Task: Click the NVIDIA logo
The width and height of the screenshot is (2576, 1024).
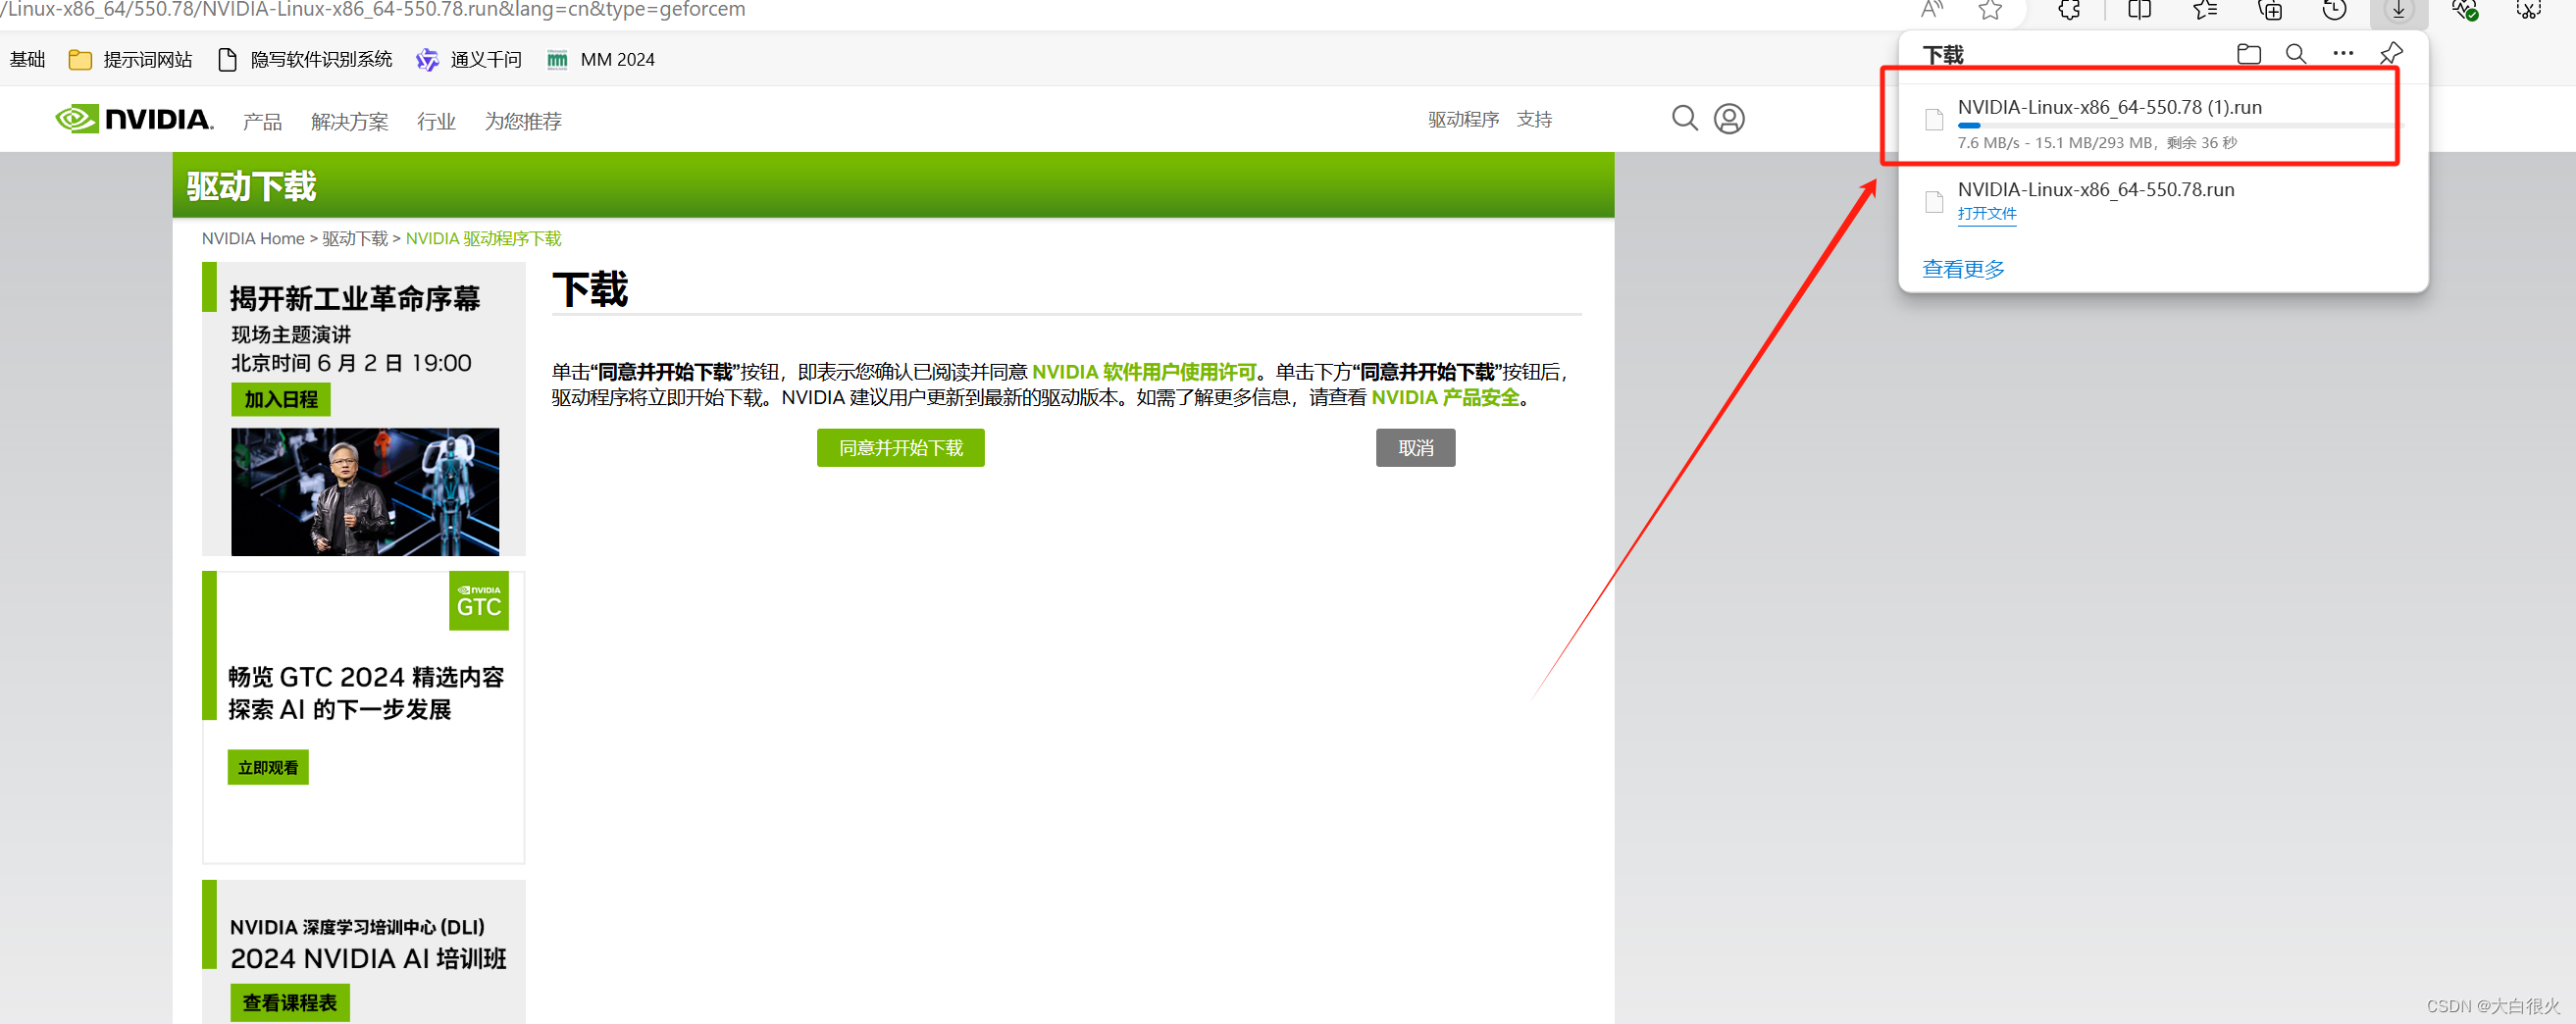Action: [134, 119]
